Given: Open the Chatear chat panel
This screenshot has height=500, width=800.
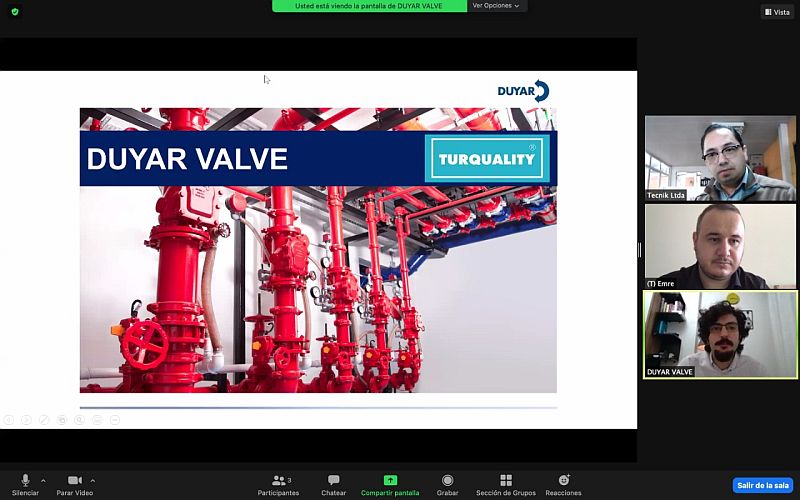Looking at the screenshot, I should coord(334,485).
